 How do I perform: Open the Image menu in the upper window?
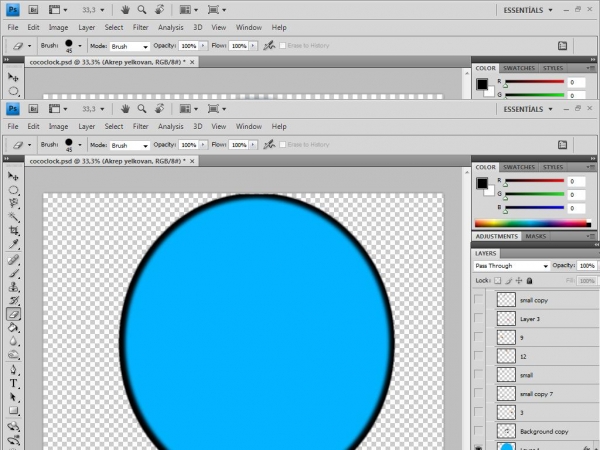click(x=58, y=28)
